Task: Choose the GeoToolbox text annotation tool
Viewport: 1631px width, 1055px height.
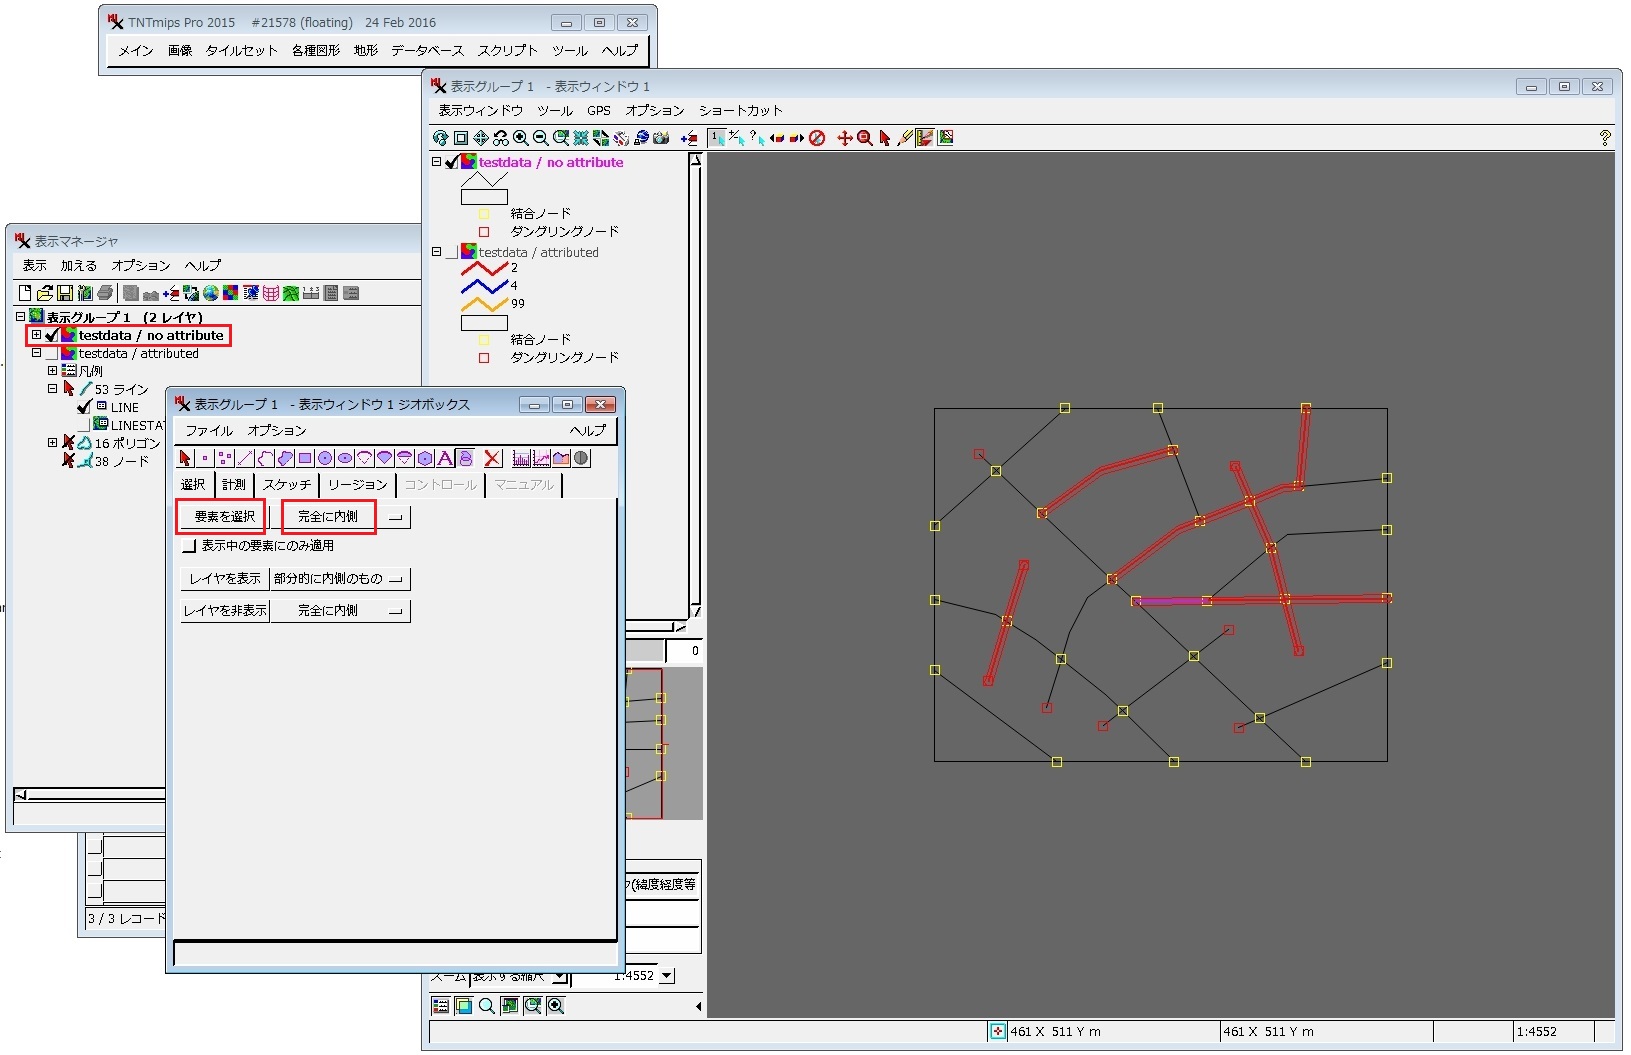Action: click(445, 459)
